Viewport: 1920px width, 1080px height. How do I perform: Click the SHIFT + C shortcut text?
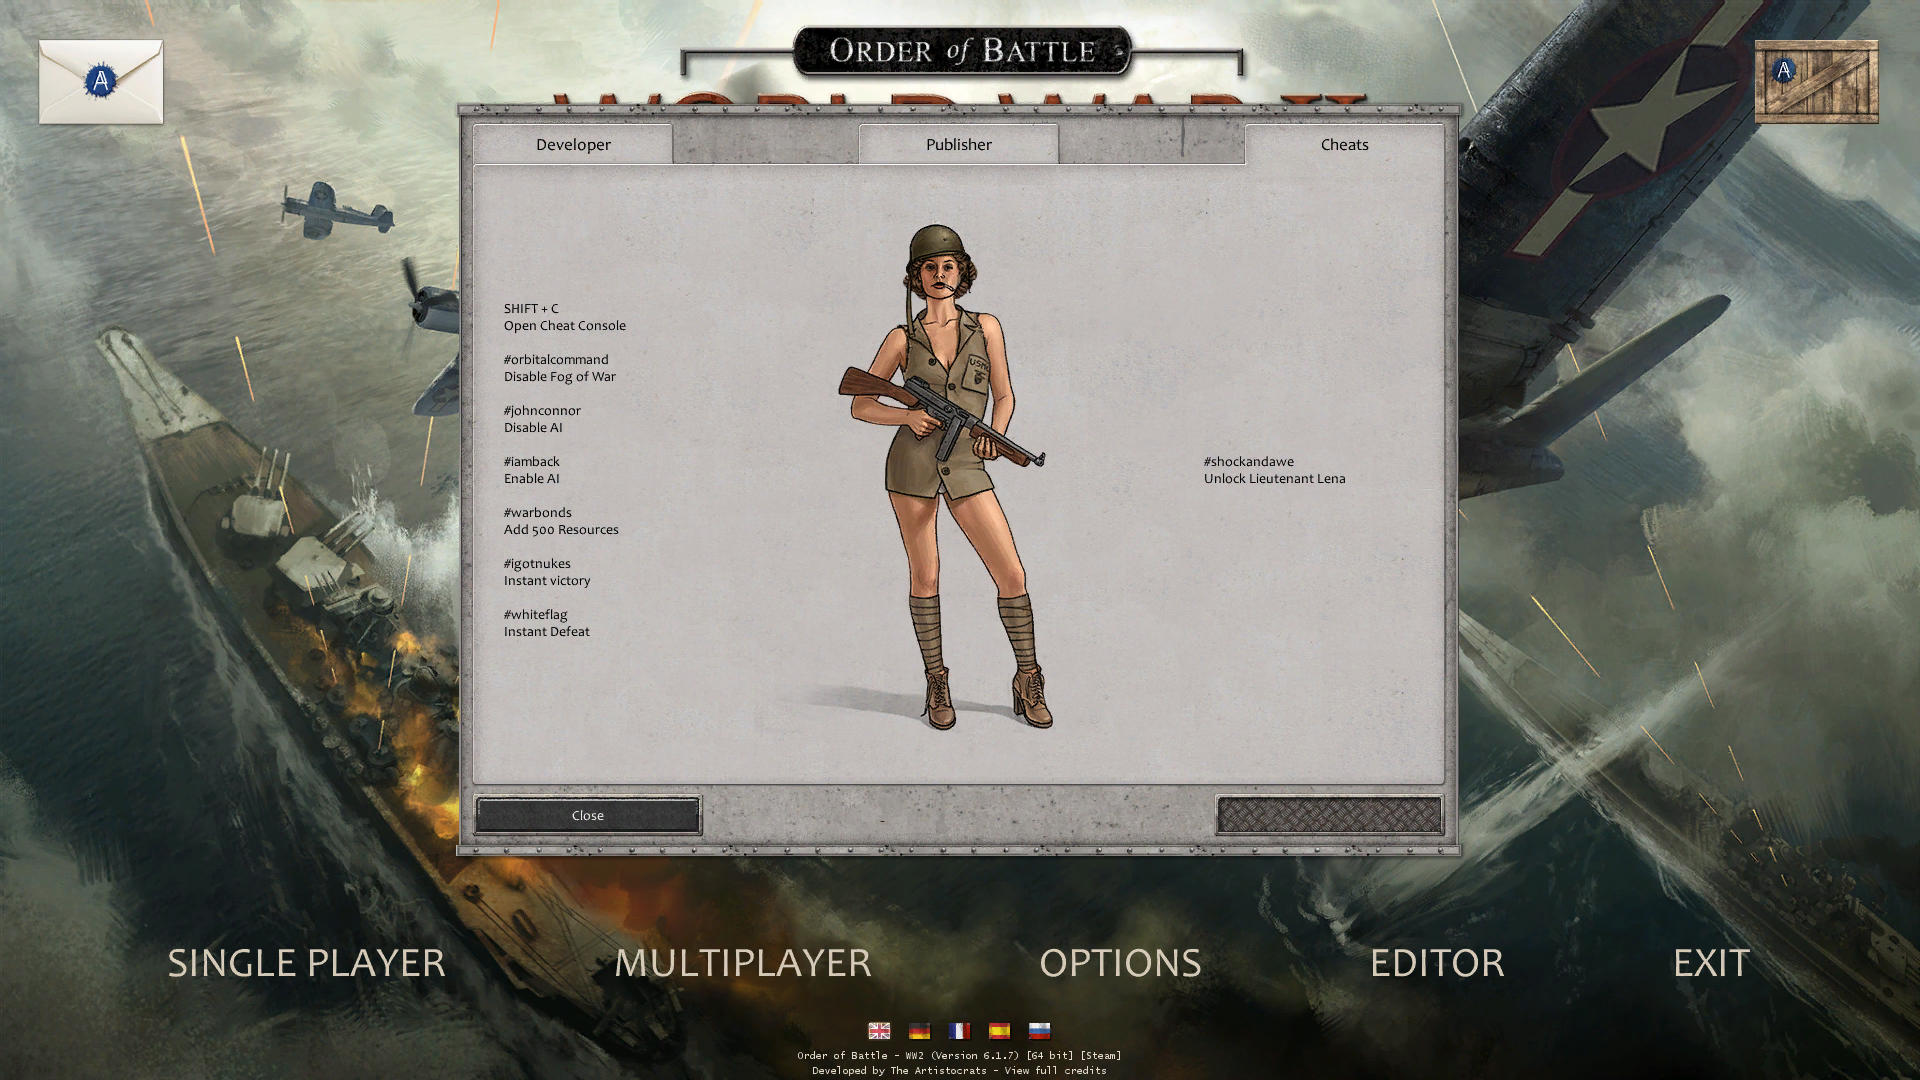[x=531, y=308]
